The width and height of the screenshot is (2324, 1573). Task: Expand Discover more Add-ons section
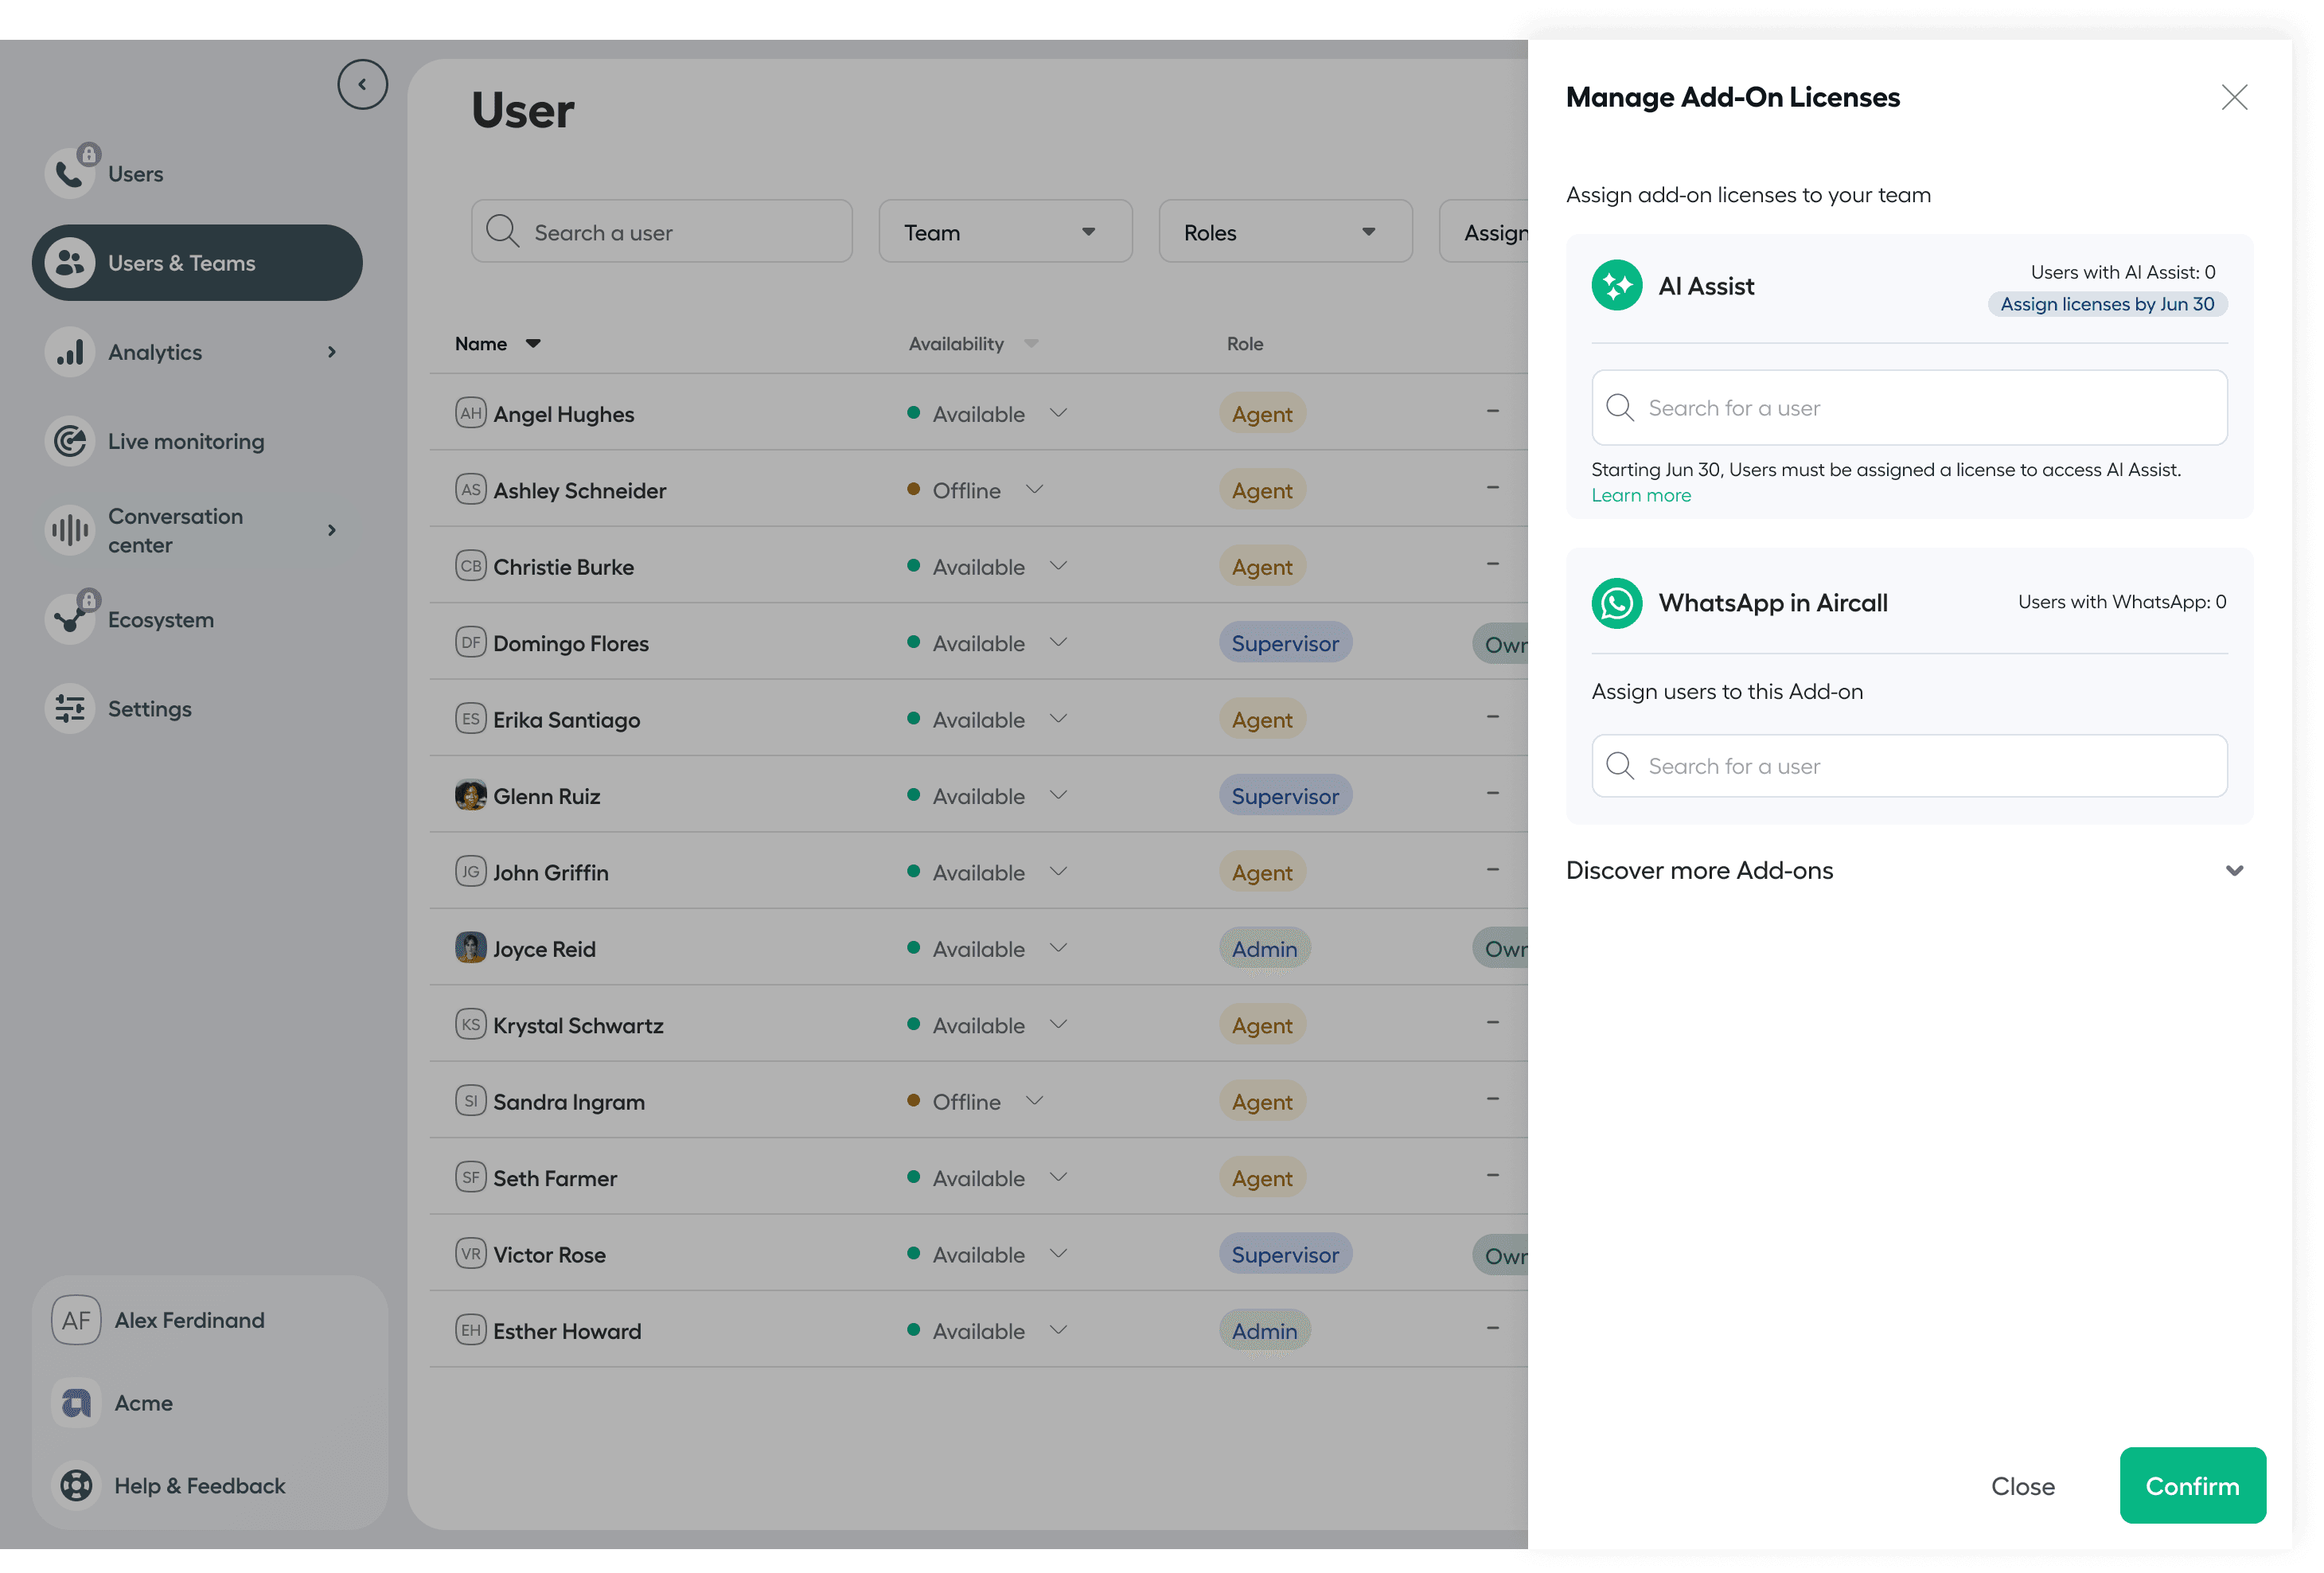coord(2233,871)
